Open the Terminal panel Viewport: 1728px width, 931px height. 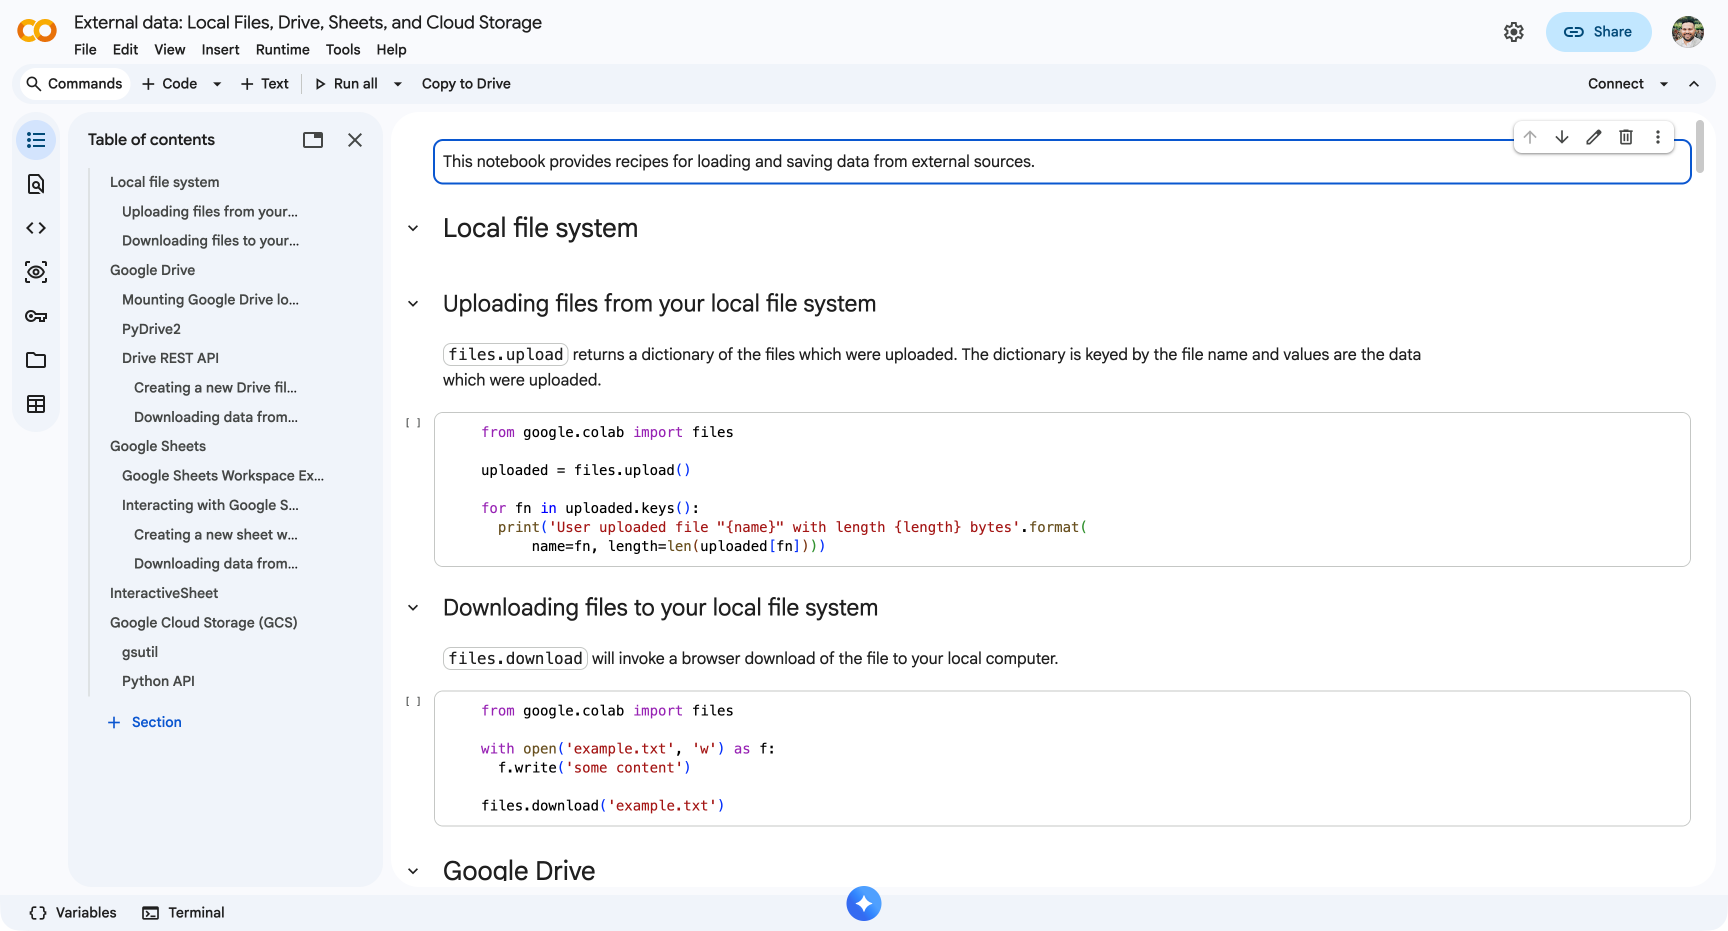tap(183, 913)
